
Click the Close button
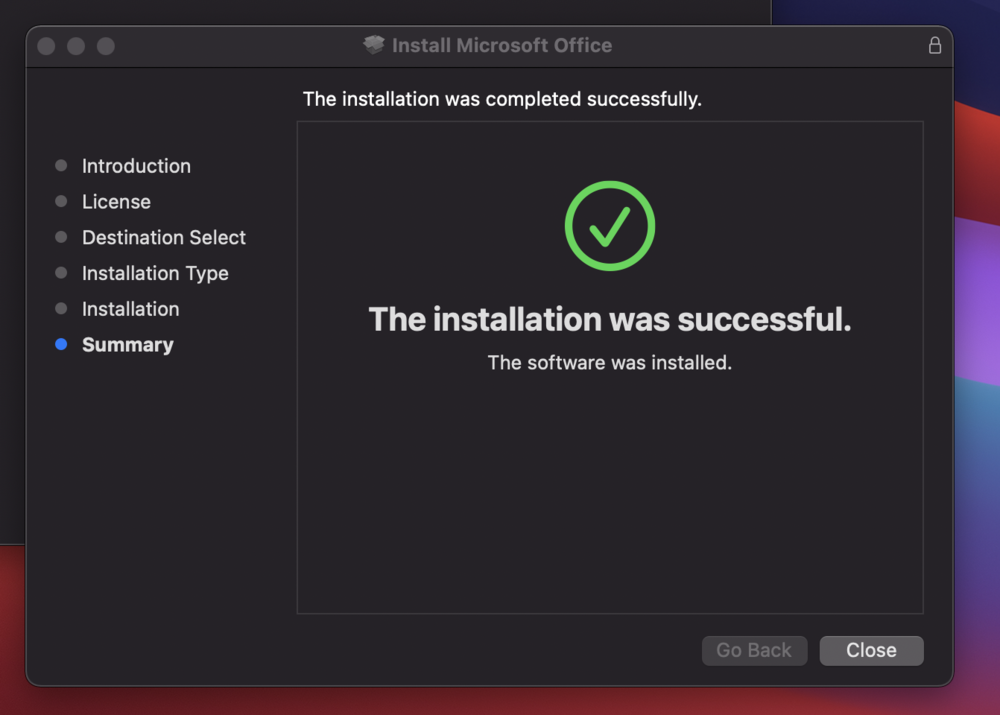click(x=871, y=650)
